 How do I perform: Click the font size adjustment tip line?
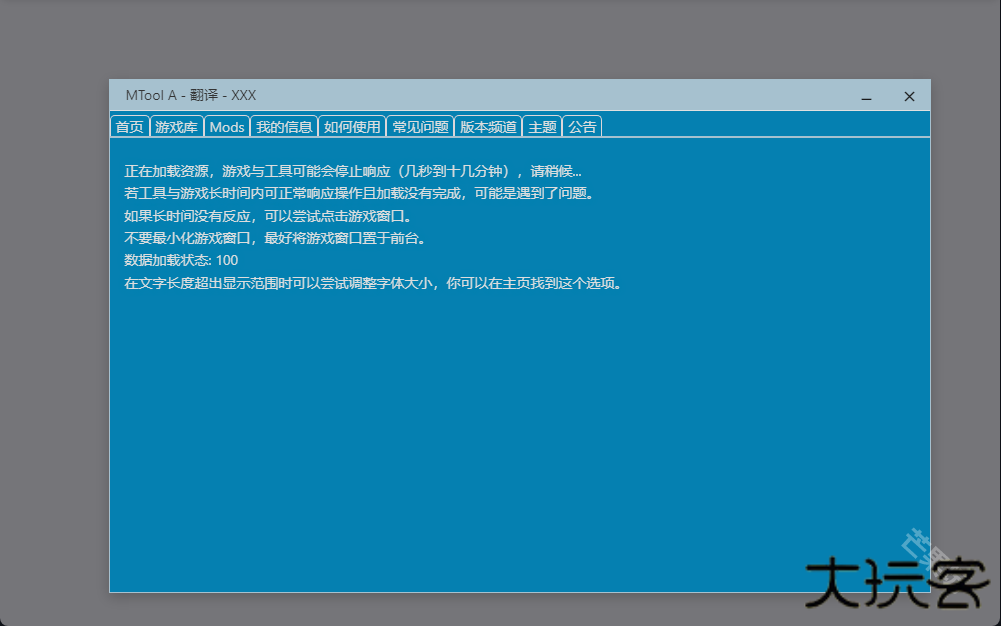tap(374, 283)
